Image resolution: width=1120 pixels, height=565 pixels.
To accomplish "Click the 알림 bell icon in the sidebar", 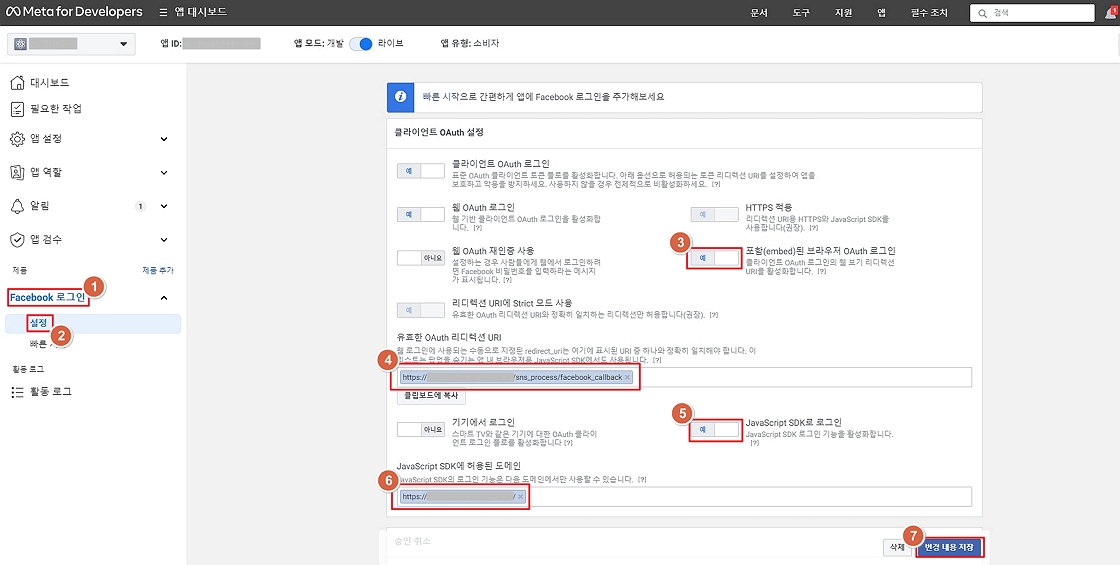I will 17,206.
